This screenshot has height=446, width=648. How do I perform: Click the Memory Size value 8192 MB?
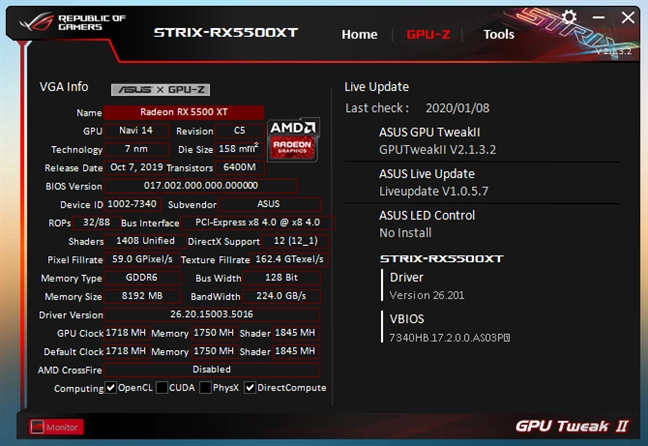[x=142, y=296]
